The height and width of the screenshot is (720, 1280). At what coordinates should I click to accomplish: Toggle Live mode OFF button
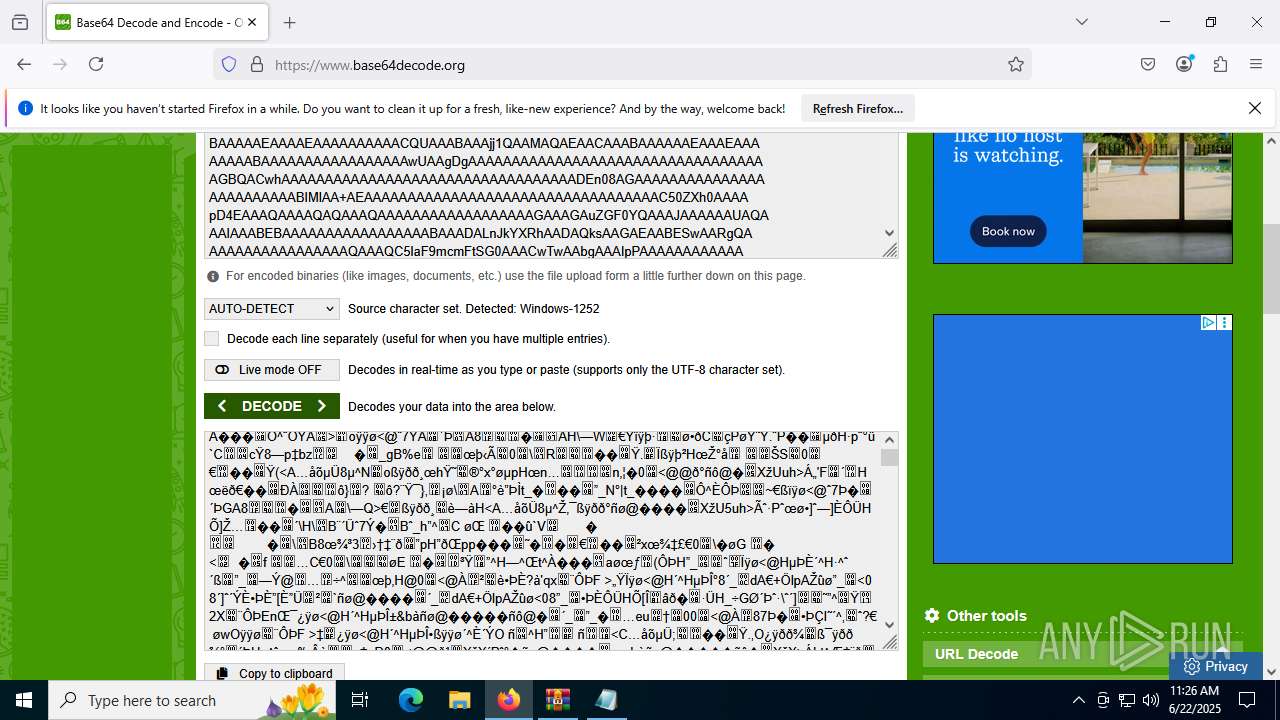point(272,370)
